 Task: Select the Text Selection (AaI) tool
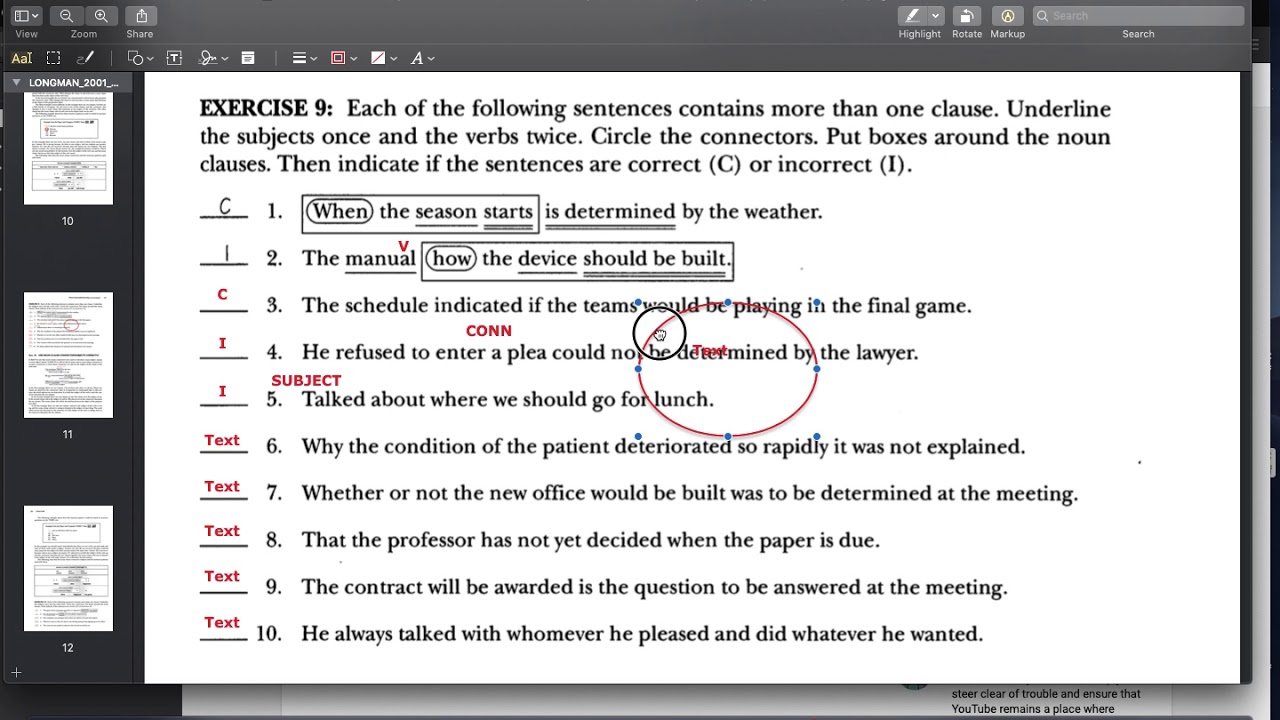[x=21, y=58]
